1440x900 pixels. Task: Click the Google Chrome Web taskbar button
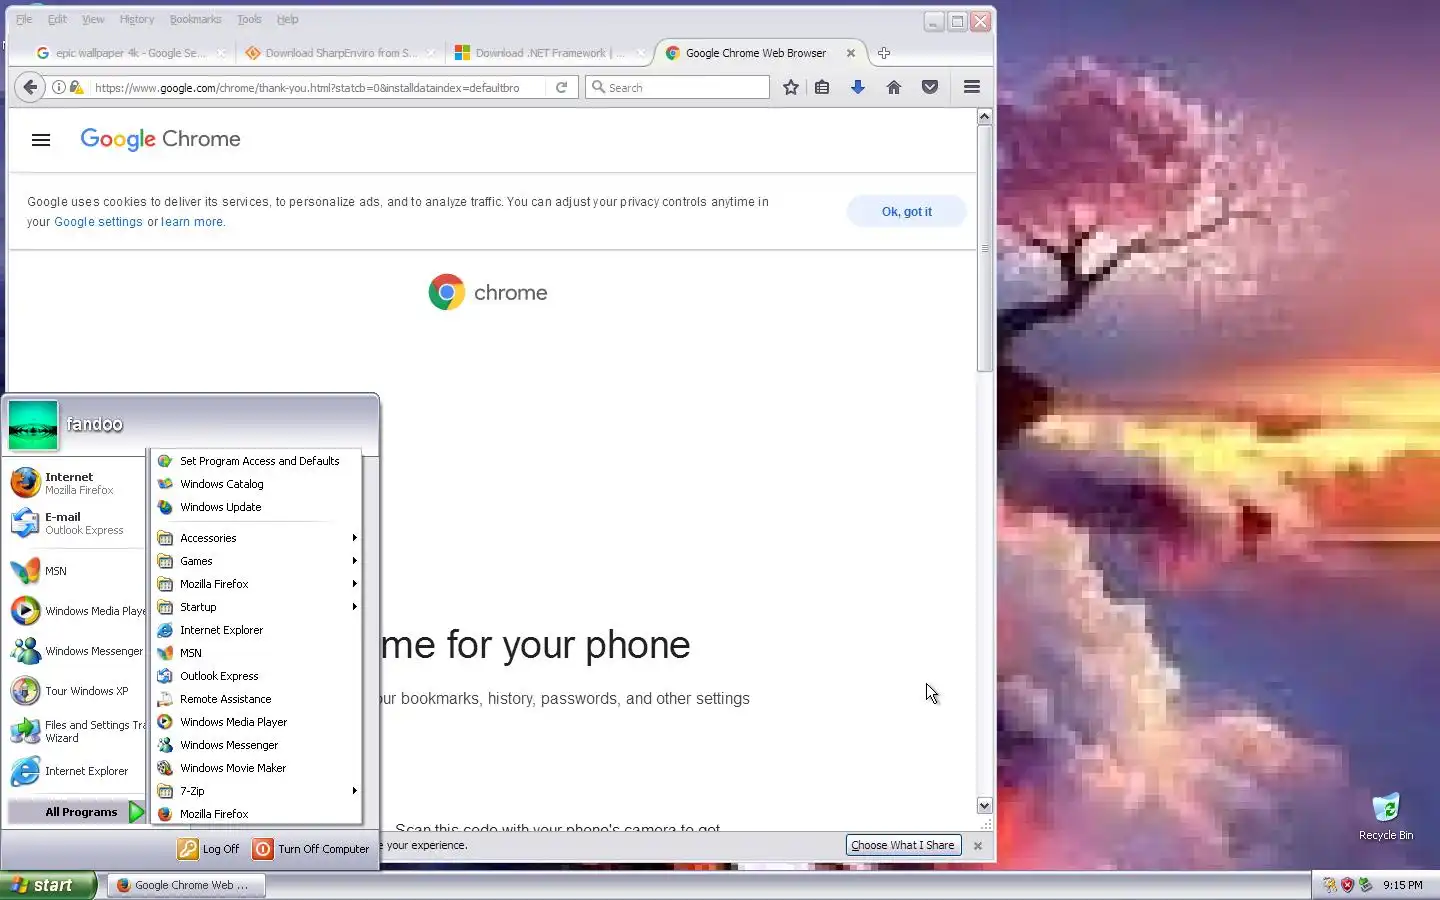coord(186,885)
